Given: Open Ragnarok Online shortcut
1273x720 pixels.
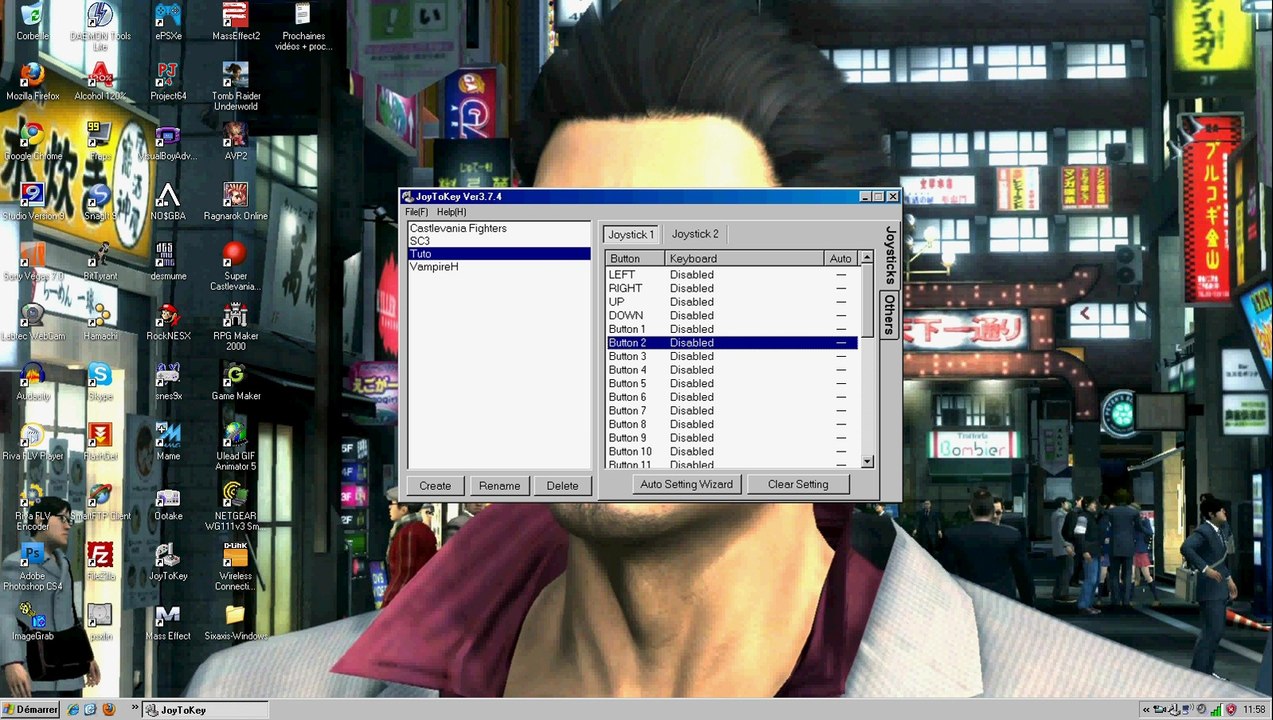Looking at the screenshot, I should tap(236, 201).
